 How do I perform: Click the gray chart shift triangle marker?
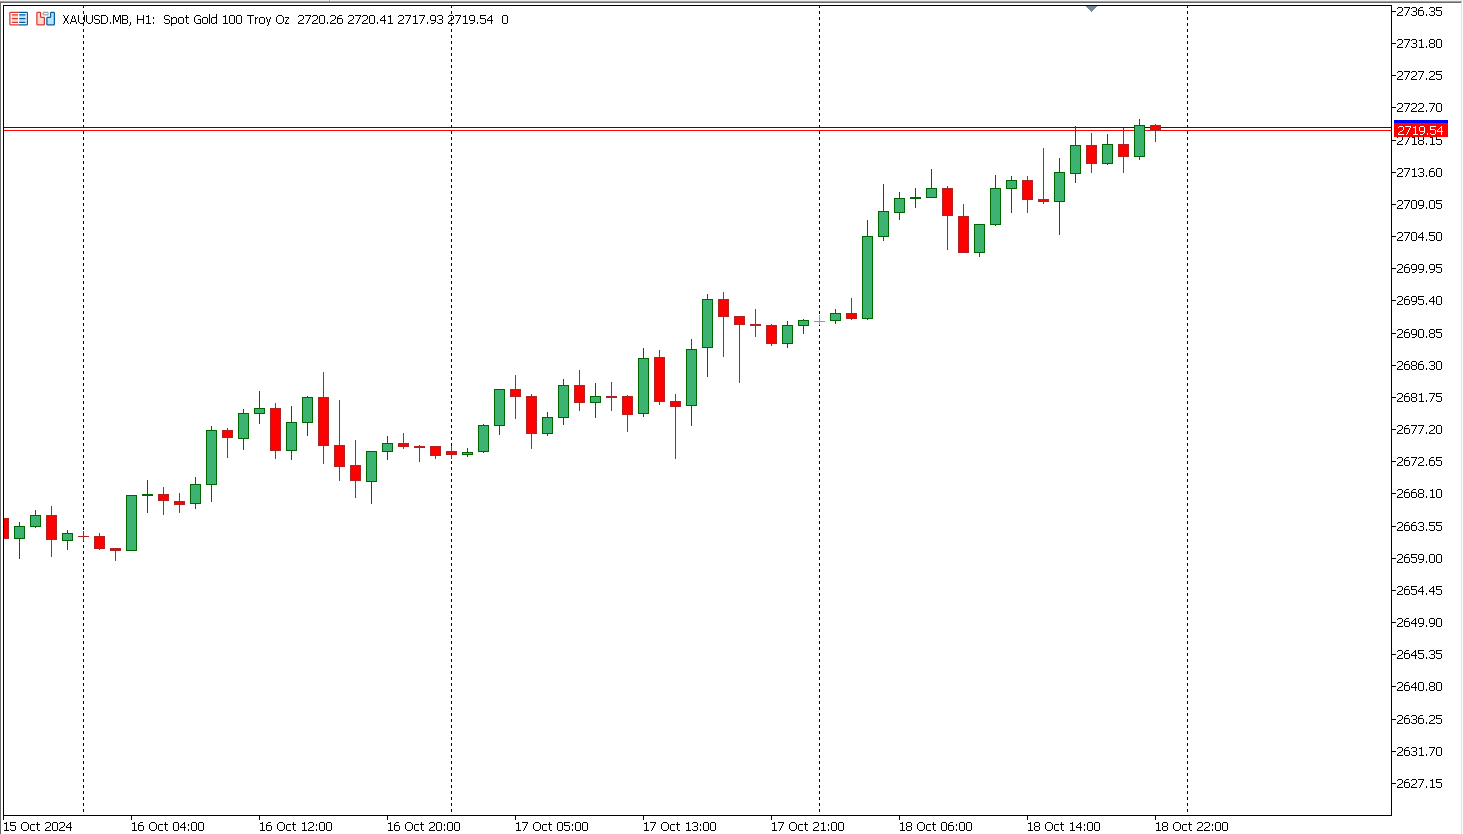[x=1091, y=9]
